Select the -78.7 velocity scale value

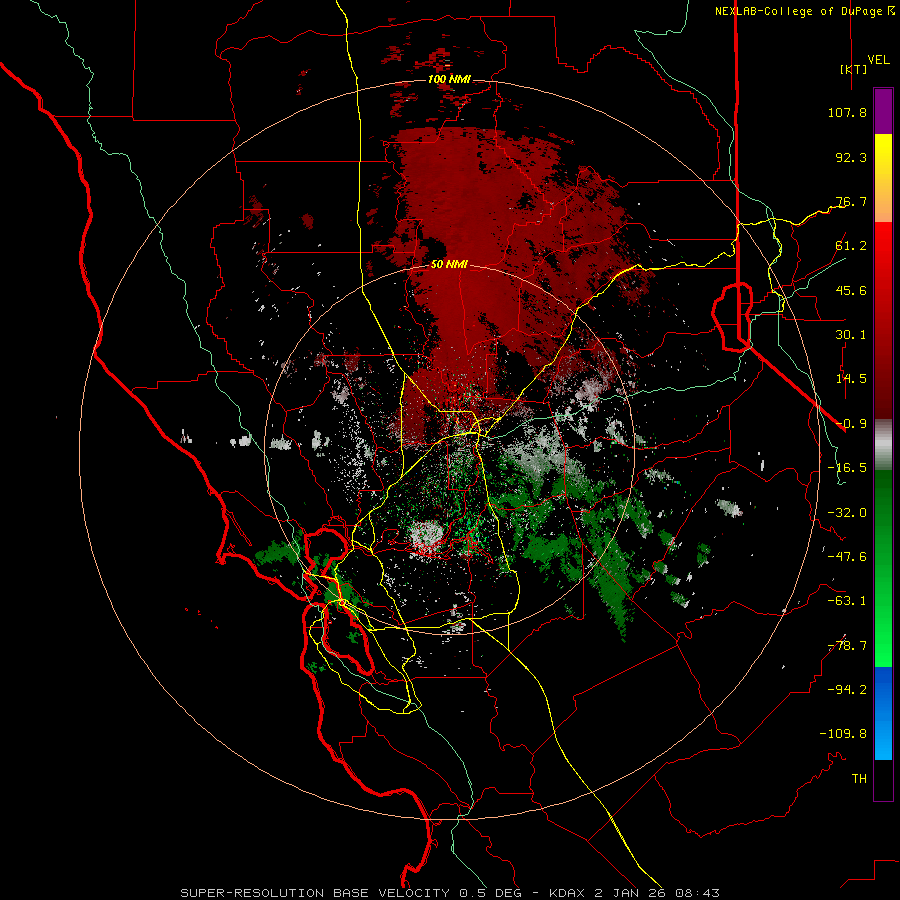click(847, 646)
